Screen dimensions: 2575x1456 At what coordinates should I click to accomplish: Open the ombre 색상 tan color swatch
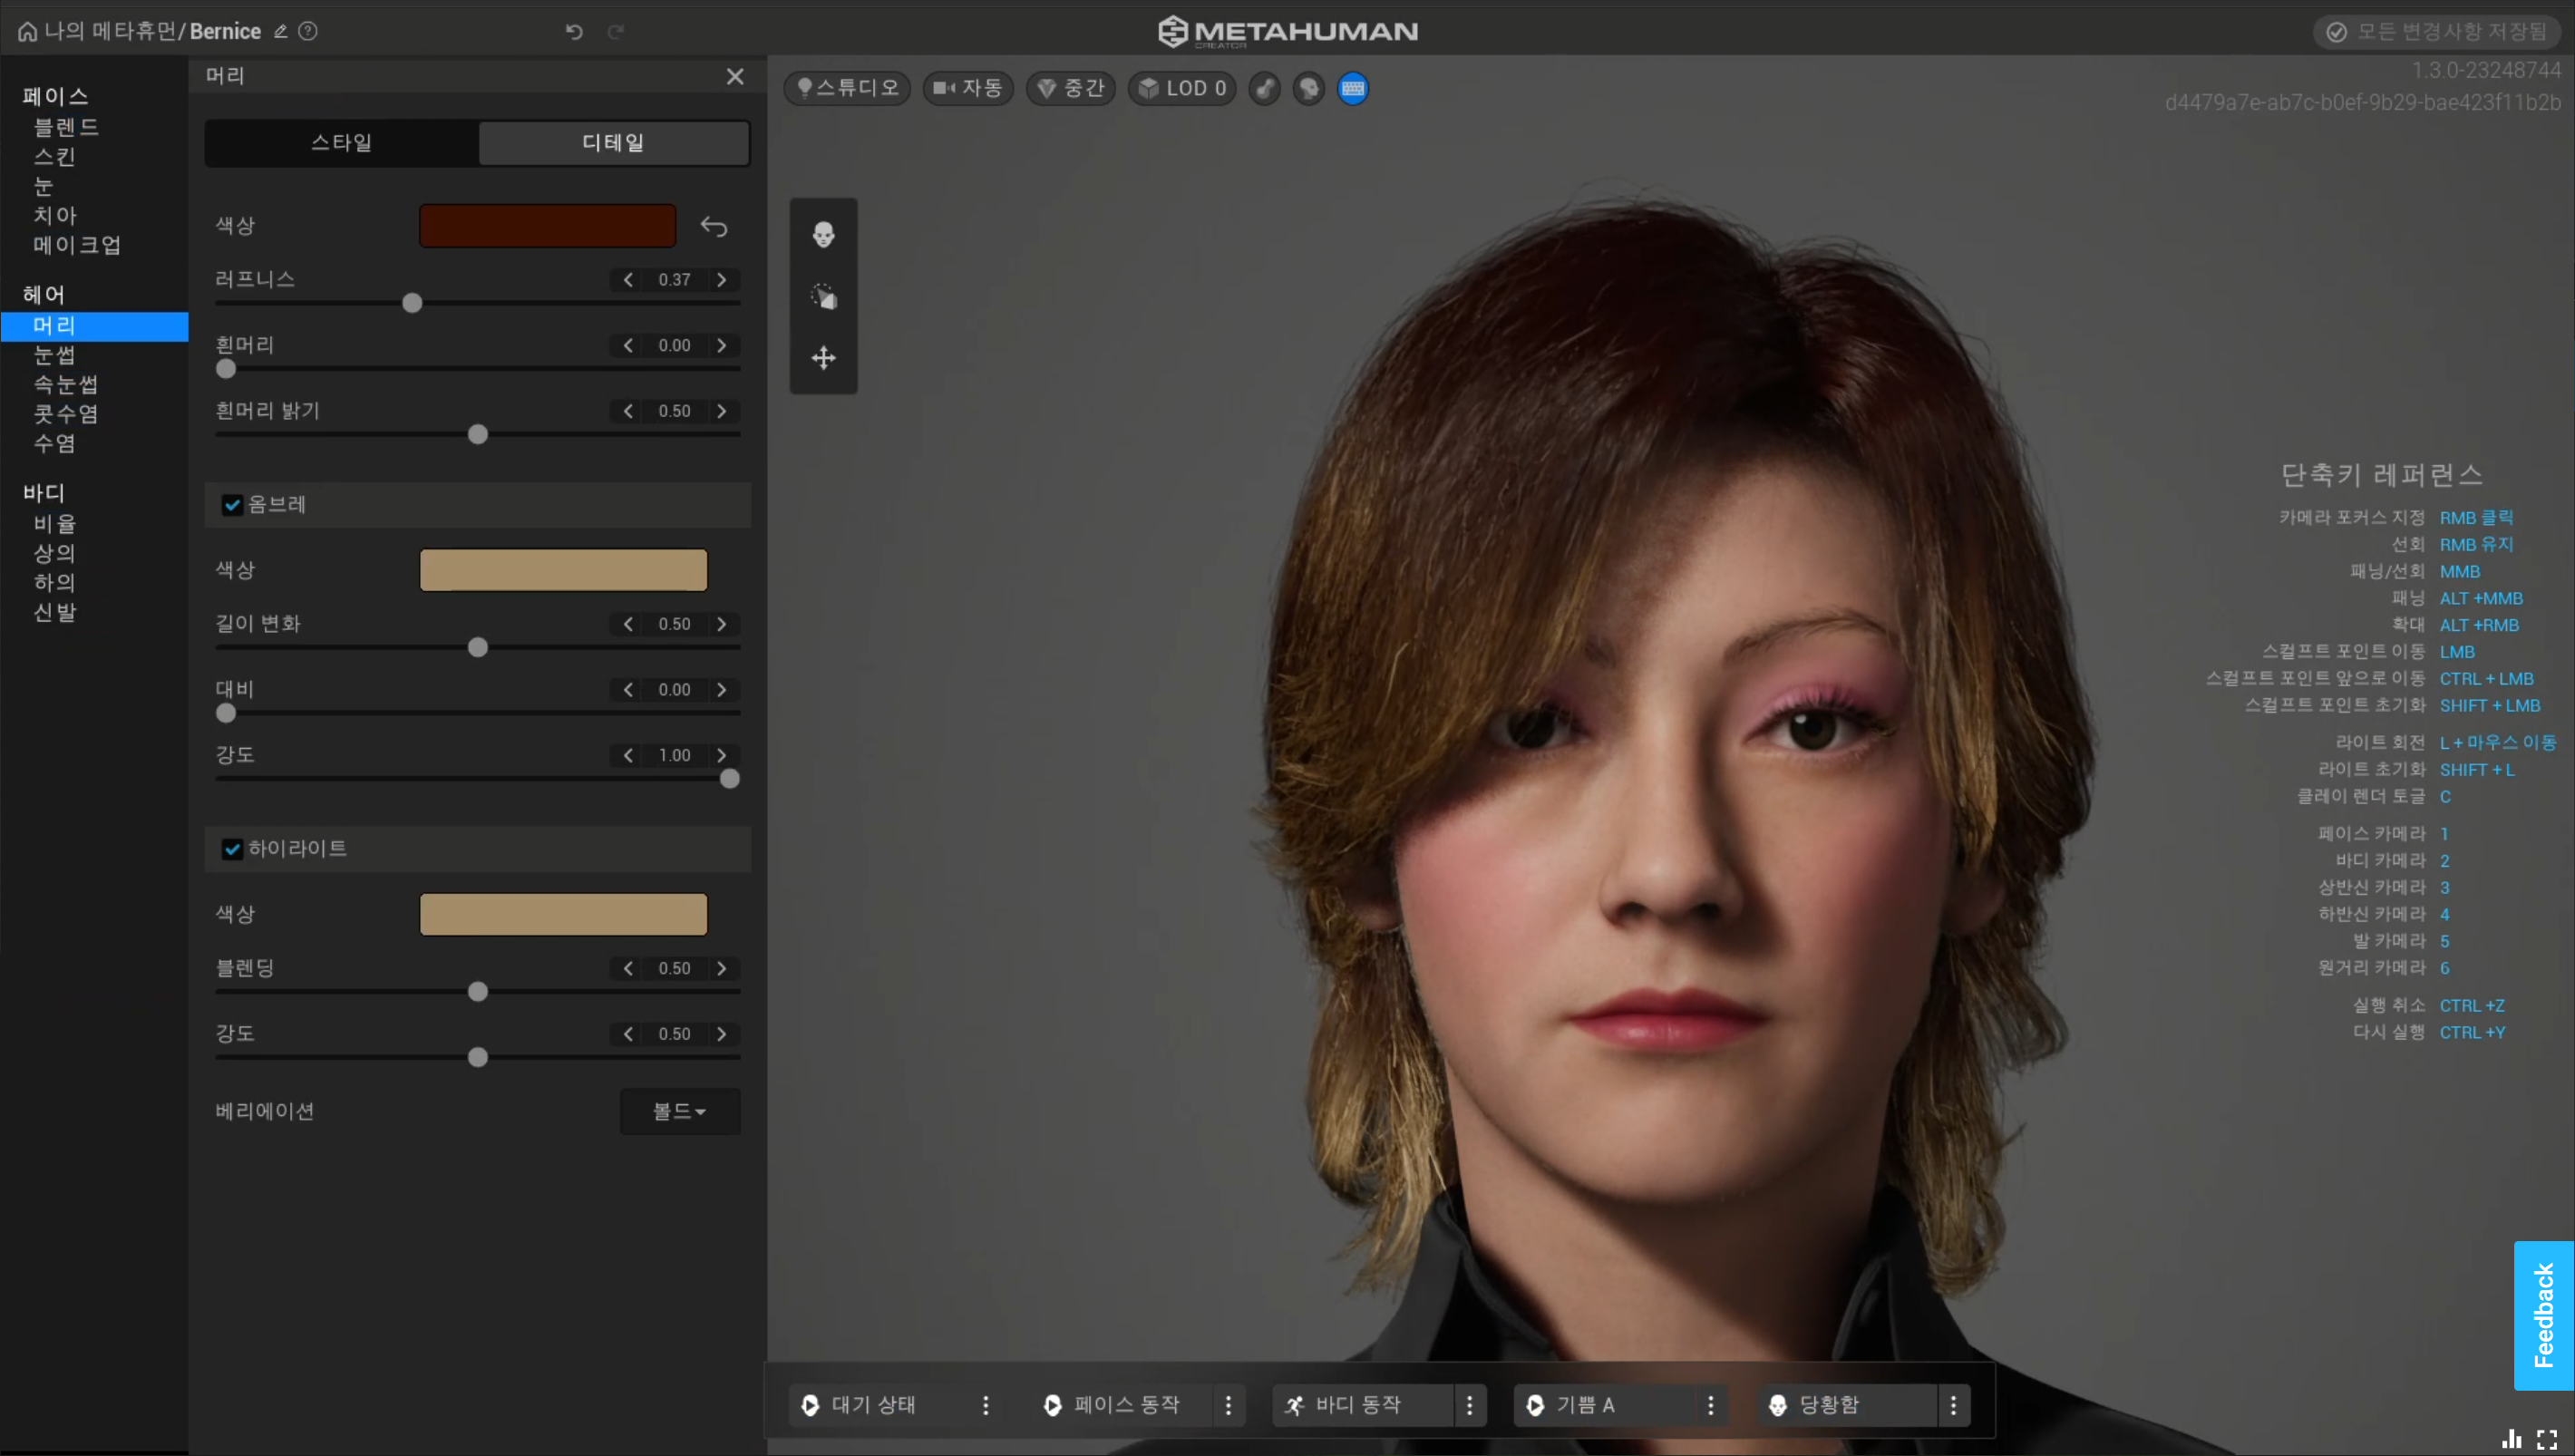click(x=563, y=570)
